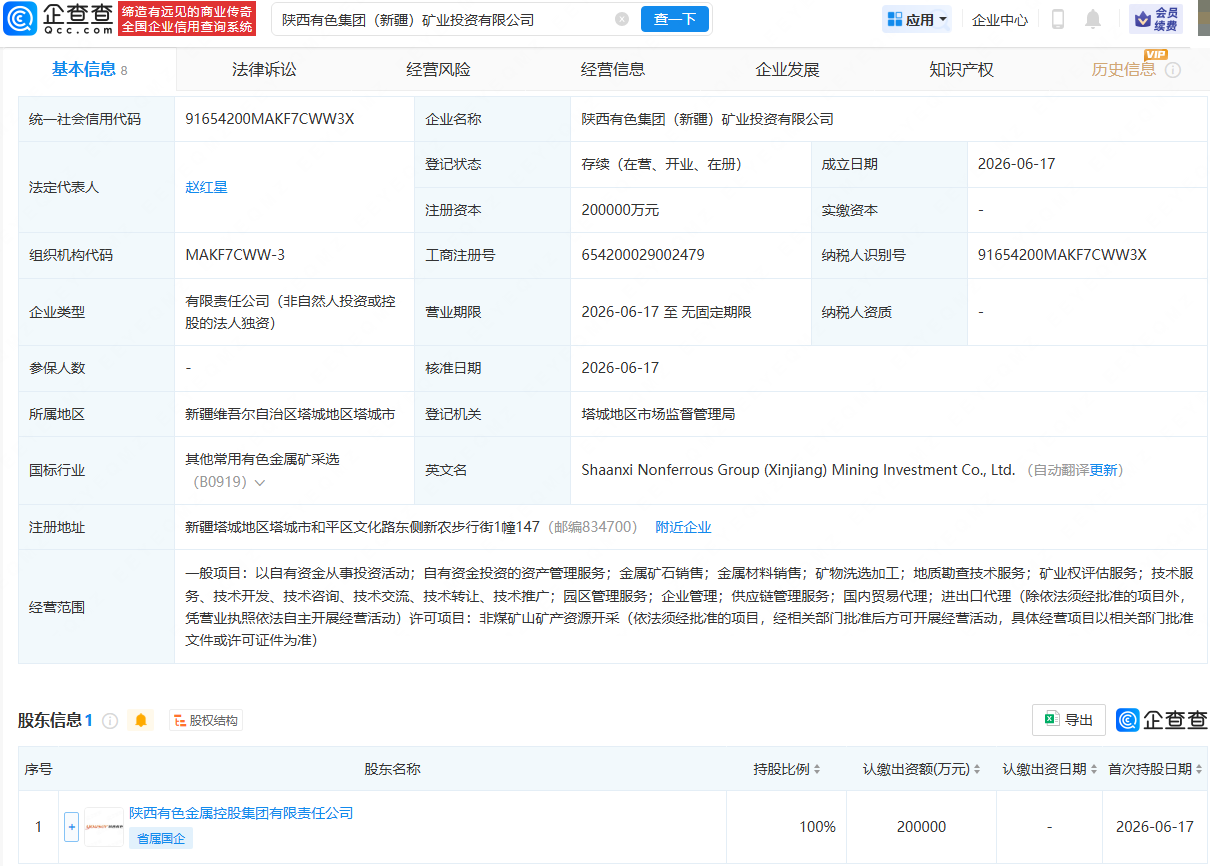Click the promotional banner beside the logo

click(187, 19)
